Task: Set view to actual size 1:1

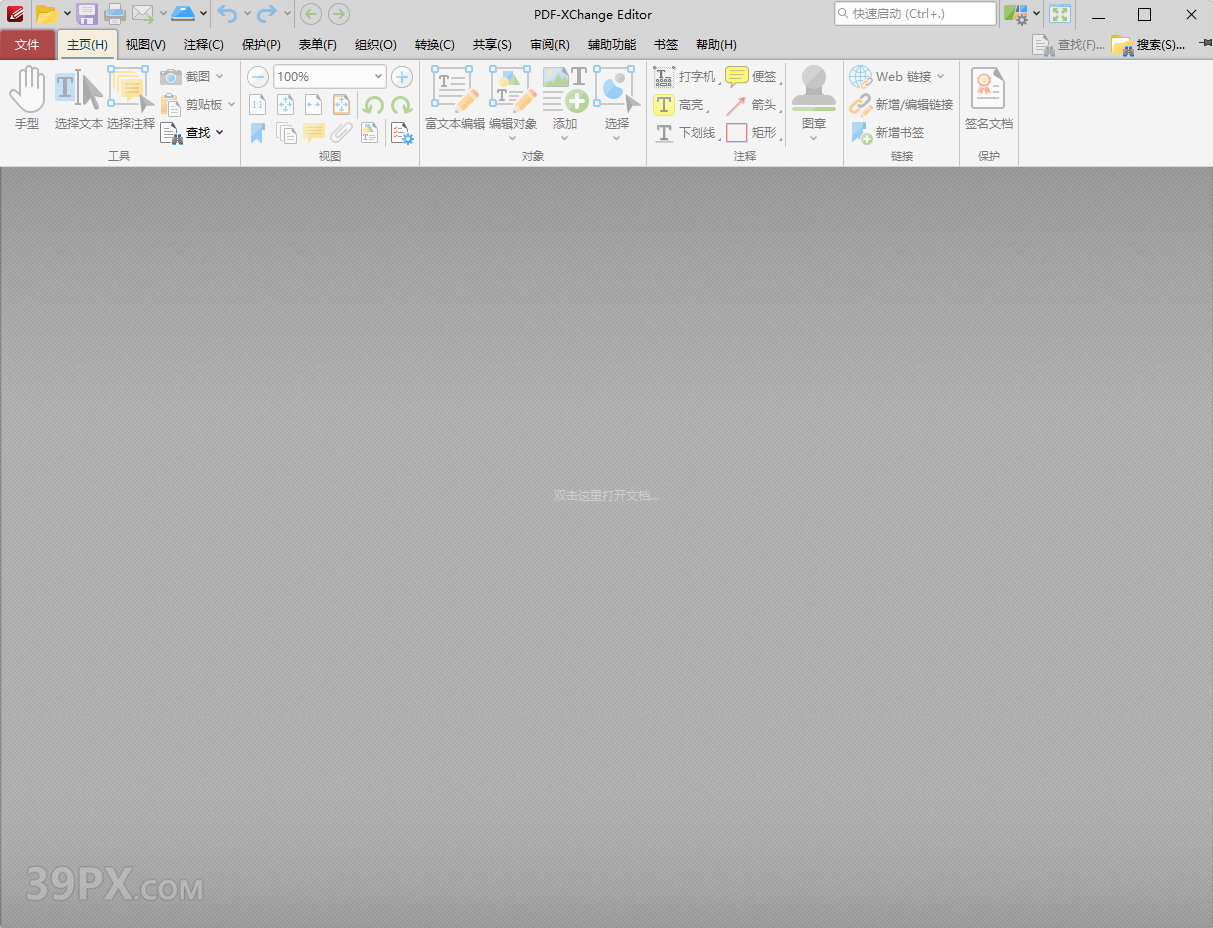Action: (x=257, y=105)
